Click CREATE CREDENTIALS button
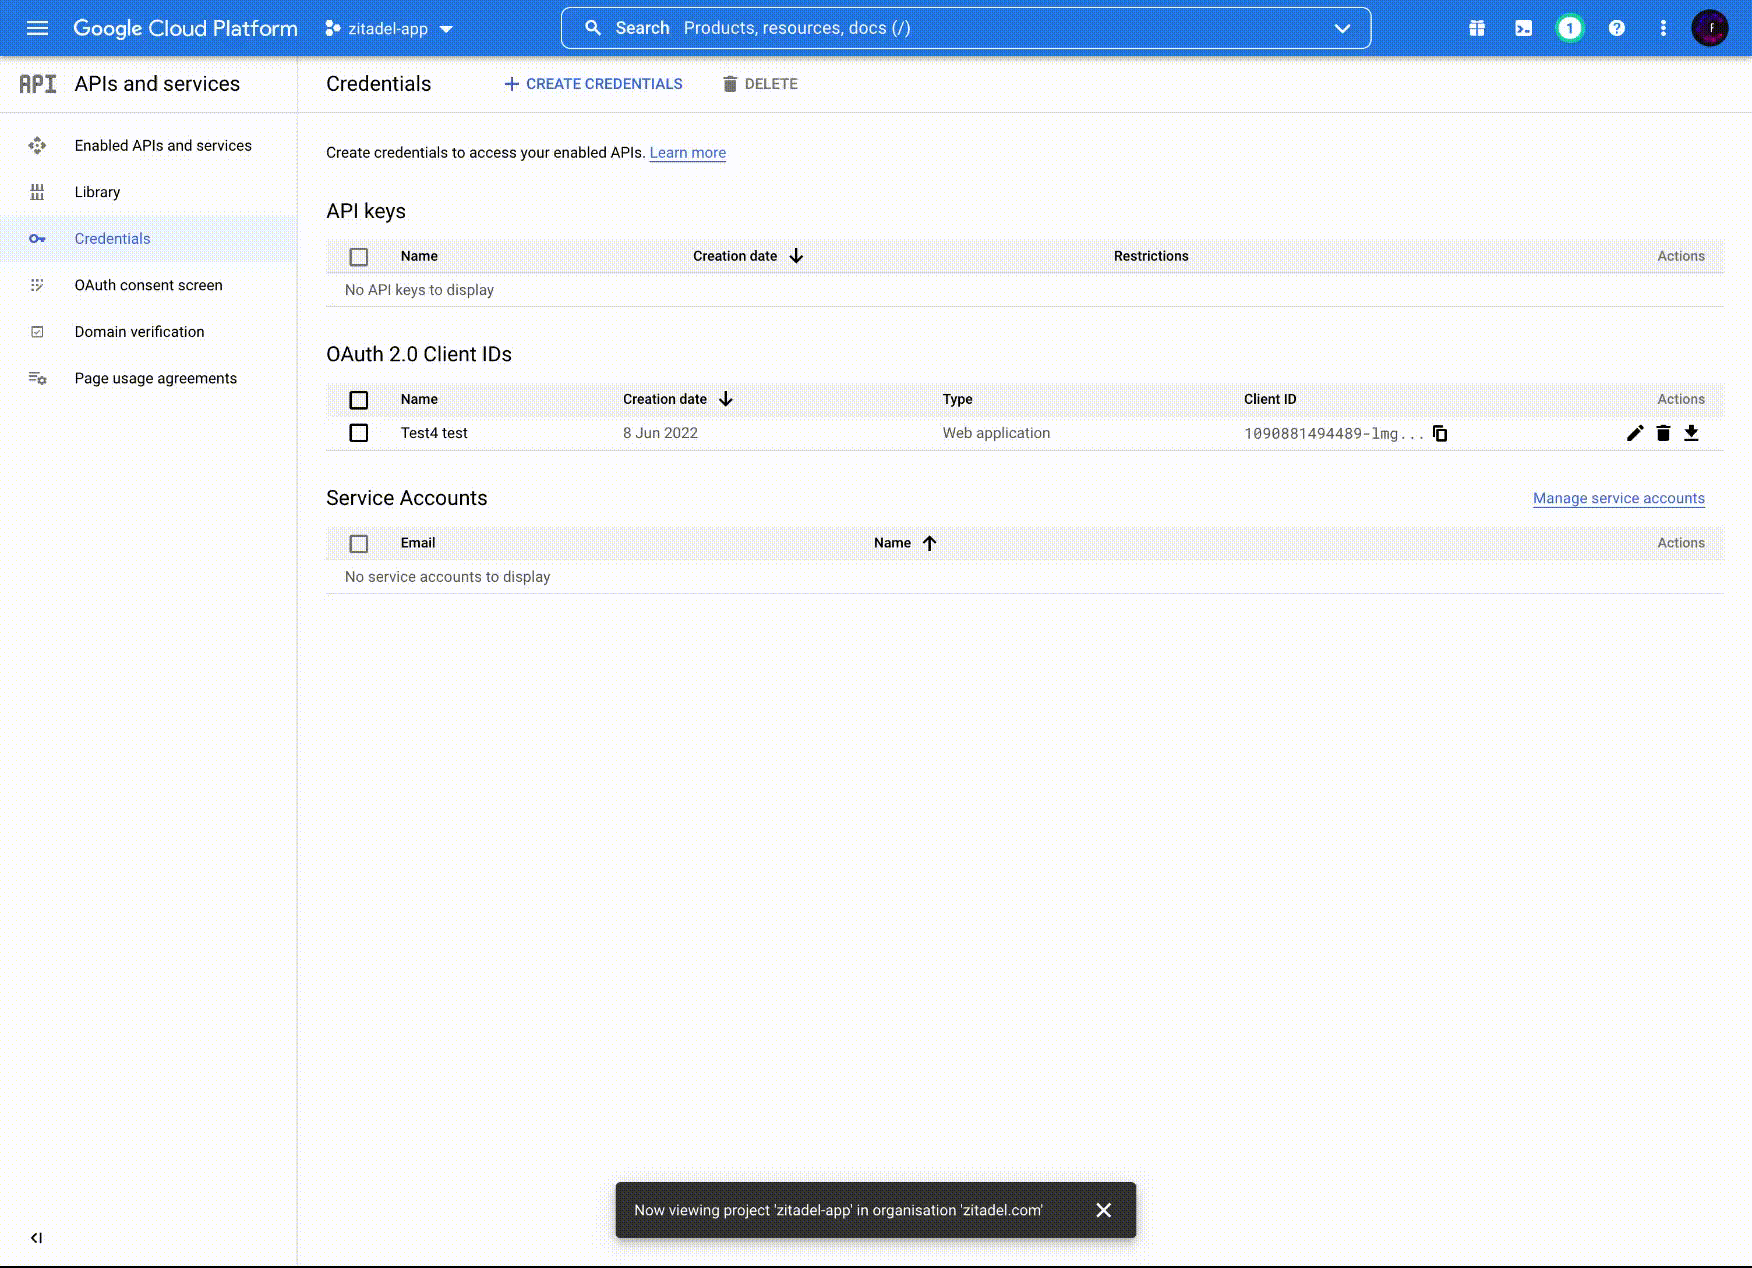Screen dimensions: 1752x1268 pos(593,84)
